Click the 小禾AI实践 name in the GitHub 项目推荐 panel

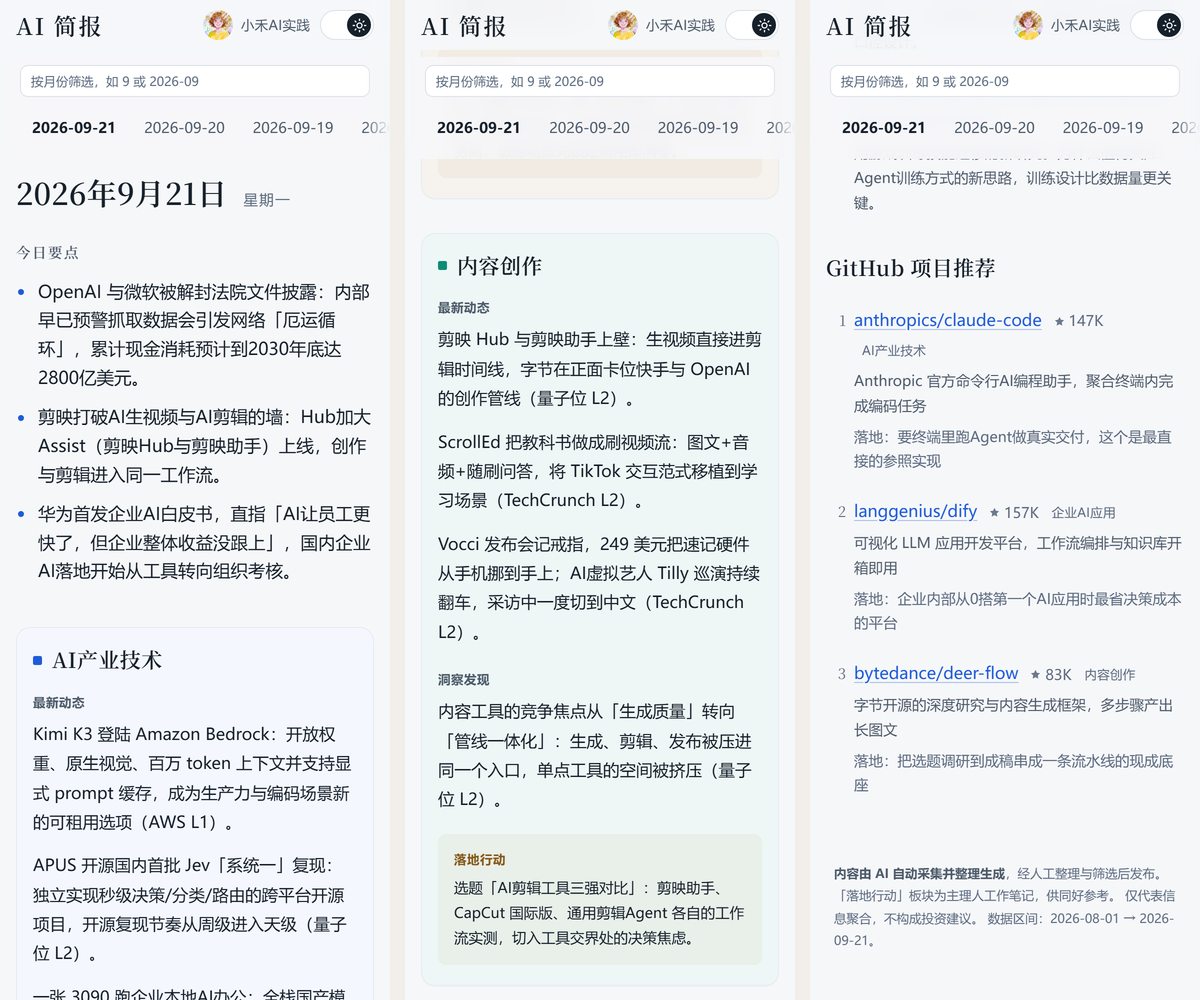[1085, 27]
